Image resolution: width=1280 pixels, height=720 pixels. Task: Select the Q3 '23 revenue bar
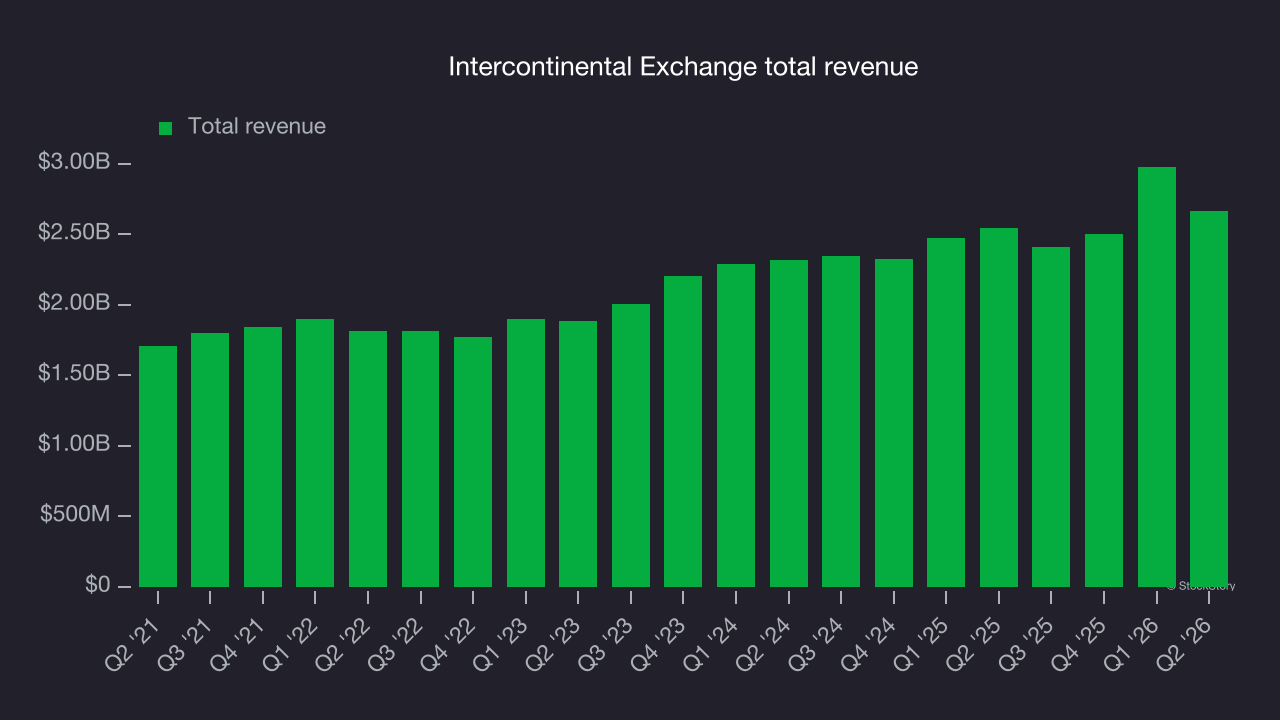pos(631,445)
